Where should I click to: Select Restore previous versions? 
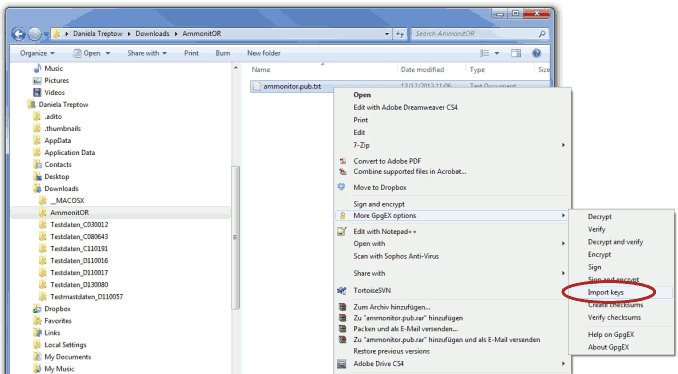[x=391, y=351]
